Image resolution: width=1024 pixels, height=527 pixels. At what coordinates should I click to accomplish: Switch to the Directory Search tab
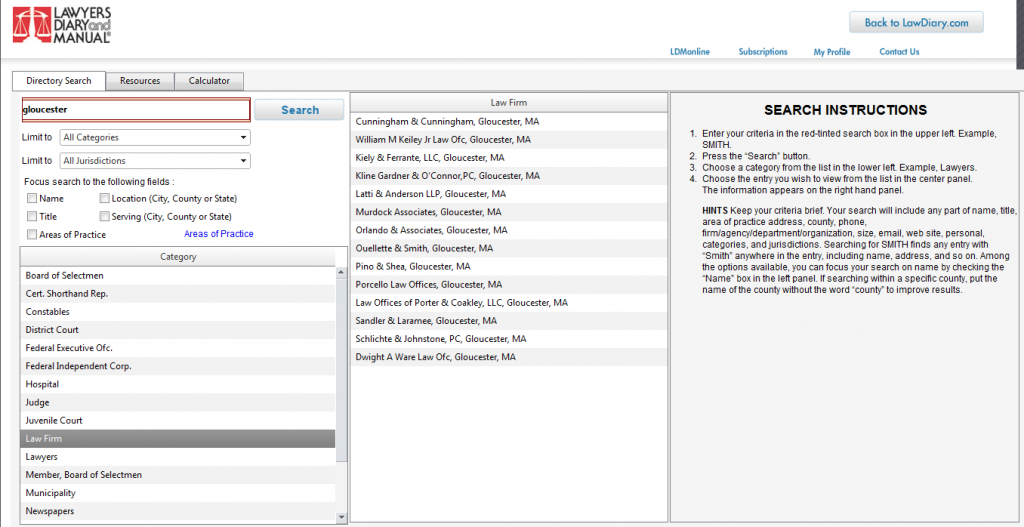(x=59, y=81)
